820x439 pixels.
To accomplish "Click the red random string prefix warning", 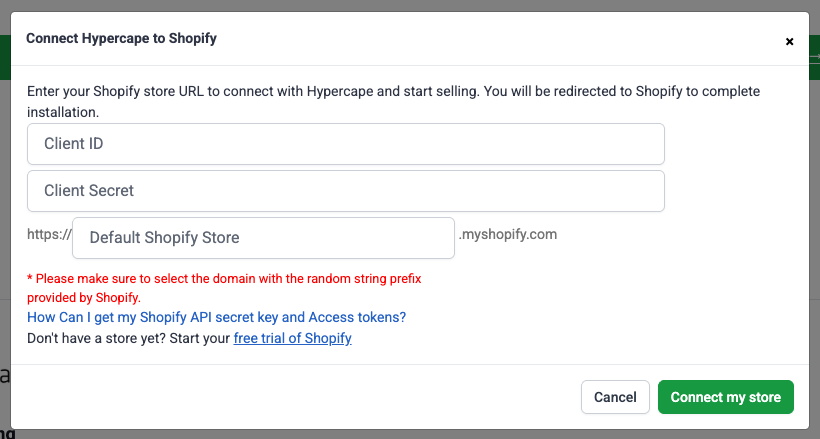I will pos(223,279).
